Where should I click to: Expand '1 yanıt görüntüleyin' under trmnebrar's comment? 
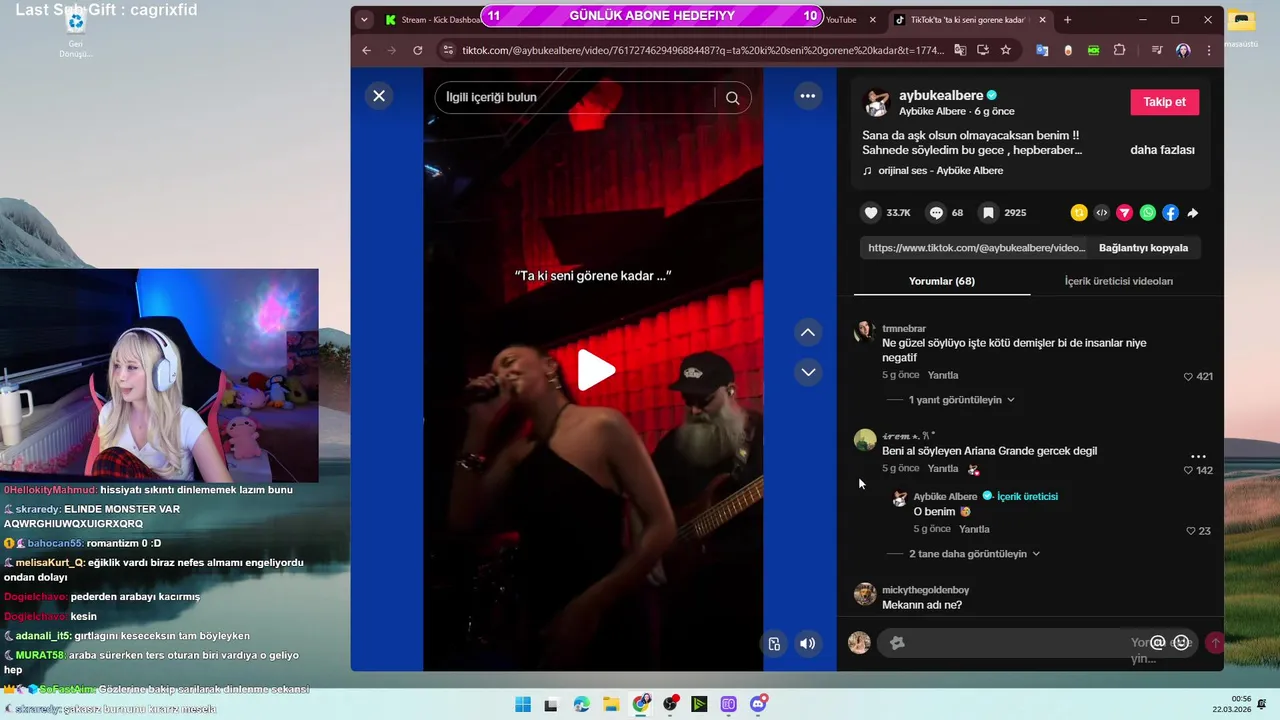961,400
